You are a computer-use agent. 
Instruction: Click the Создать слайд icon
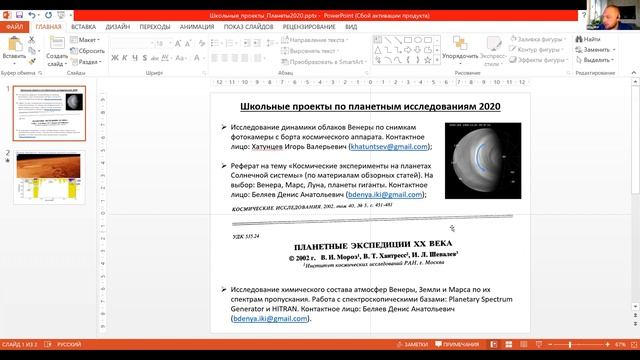click(57, 43)
